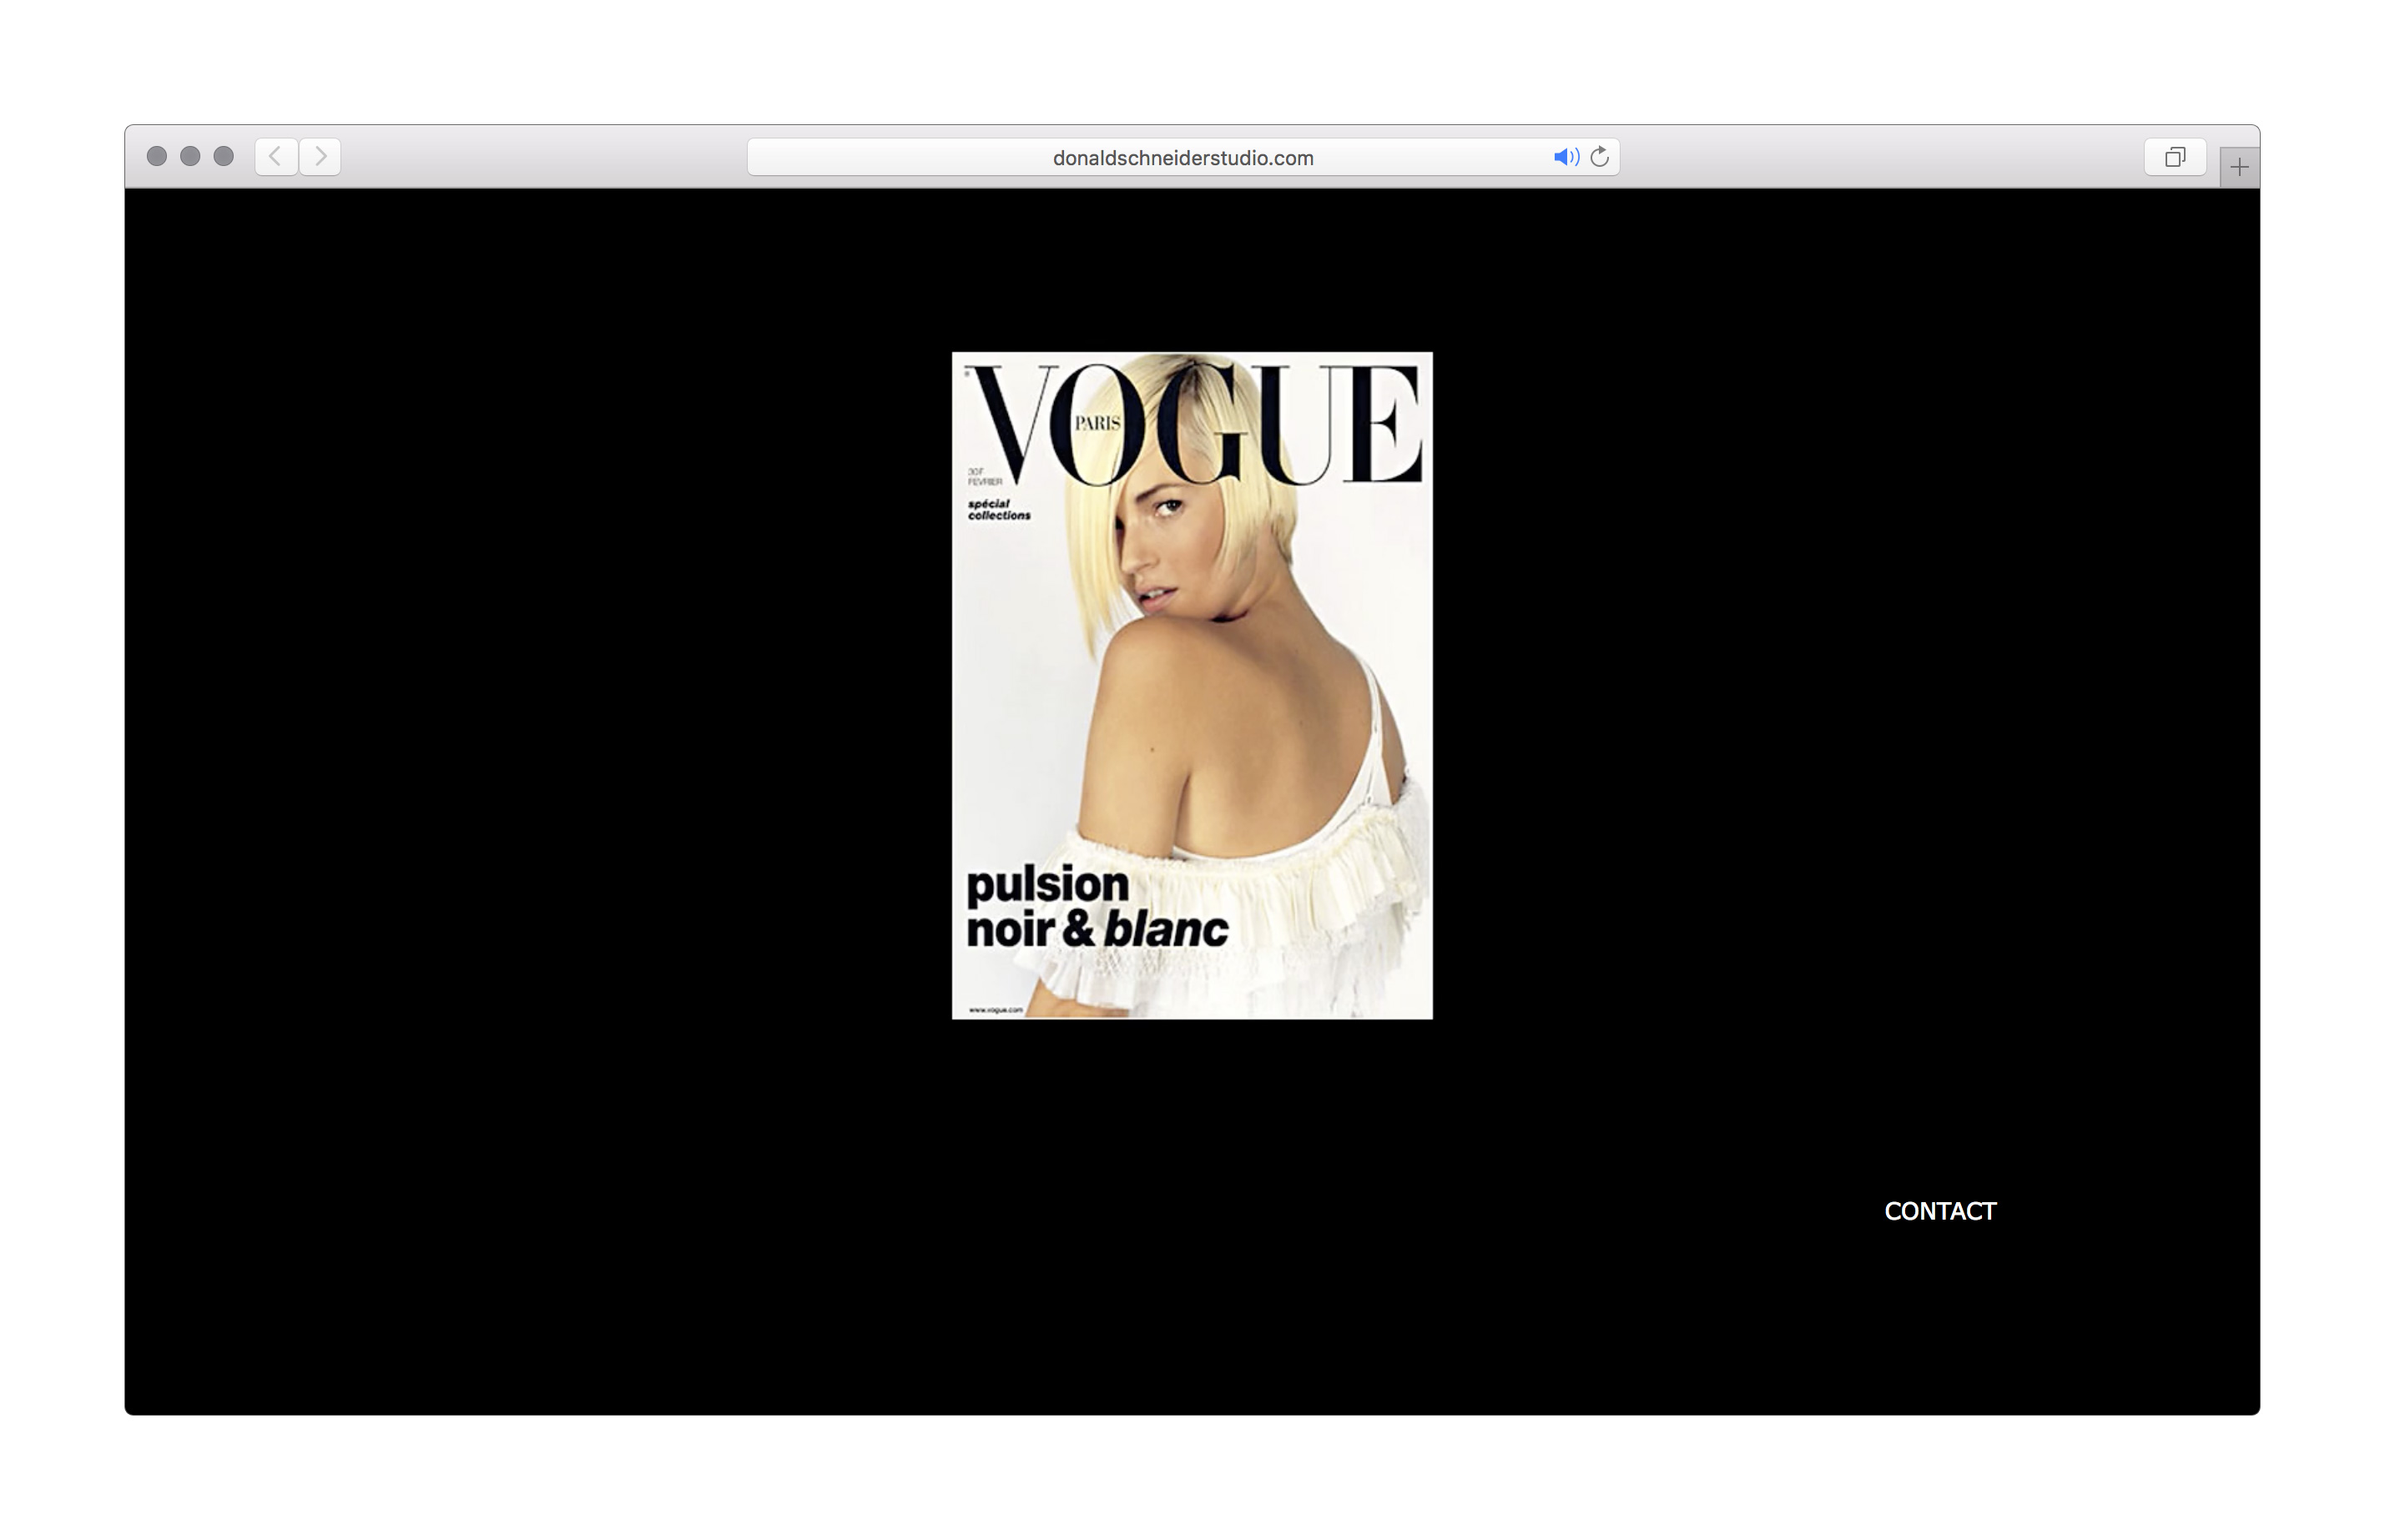The width and height of the screenshot is (2385, 1540).
Task: Click the Vogue Paris cover image
Action: point(1192,685)
